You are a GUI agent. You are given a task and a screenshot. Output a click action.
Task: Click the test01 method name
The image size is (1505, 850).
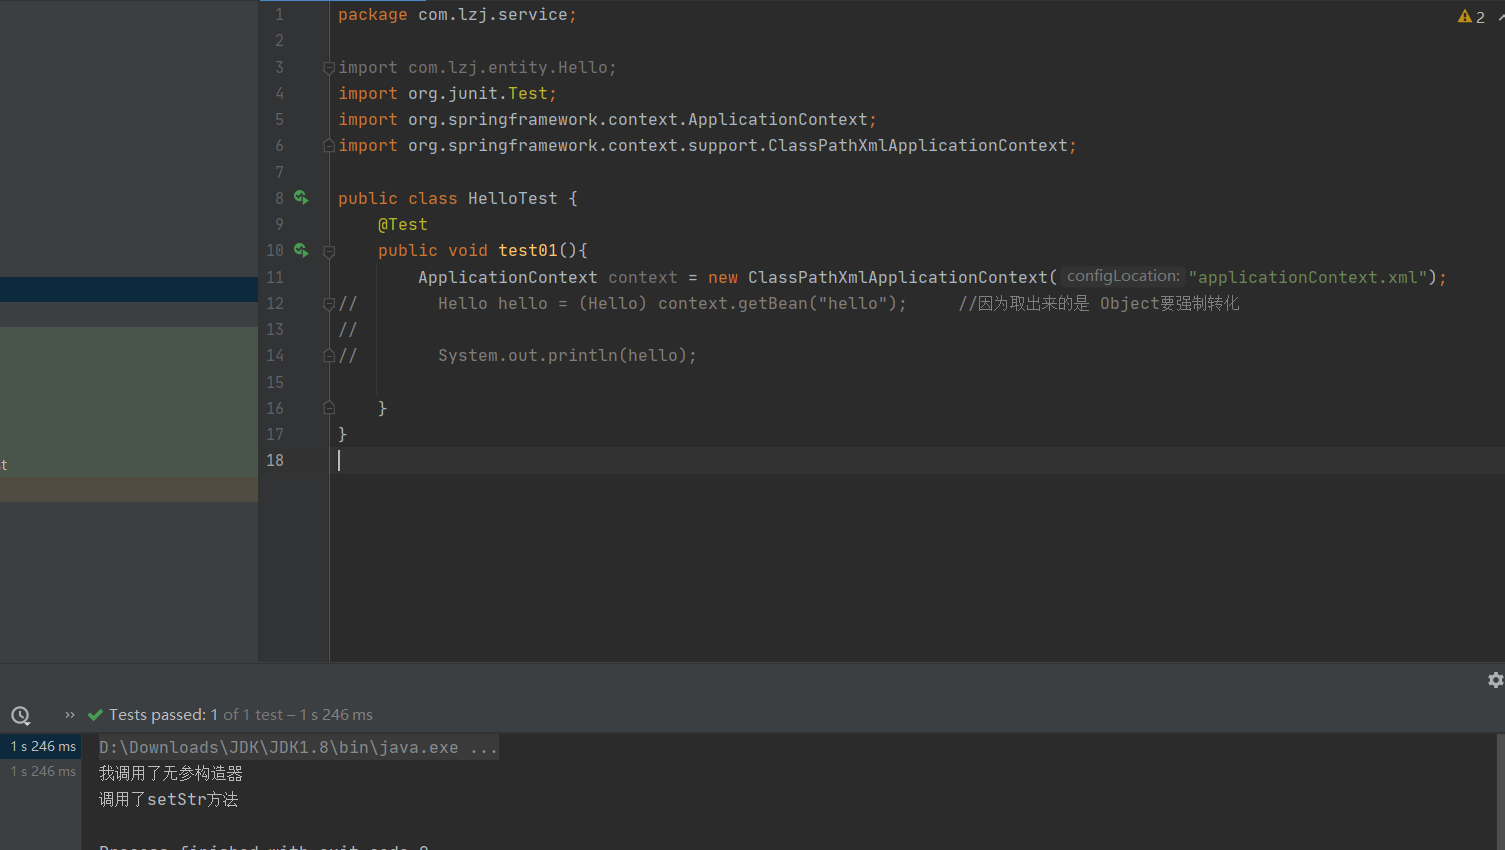(x=528, y=250)
